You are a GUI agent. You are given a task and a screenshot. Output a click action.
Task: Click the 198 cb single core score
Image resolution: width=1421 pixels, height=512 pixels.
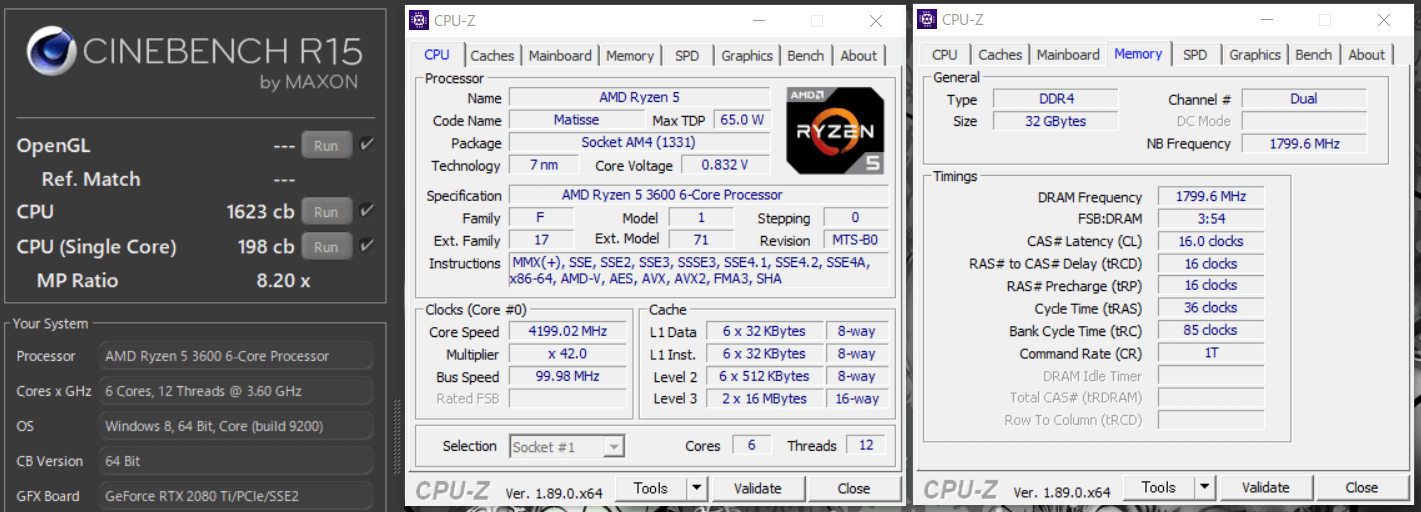click(266, 246)
